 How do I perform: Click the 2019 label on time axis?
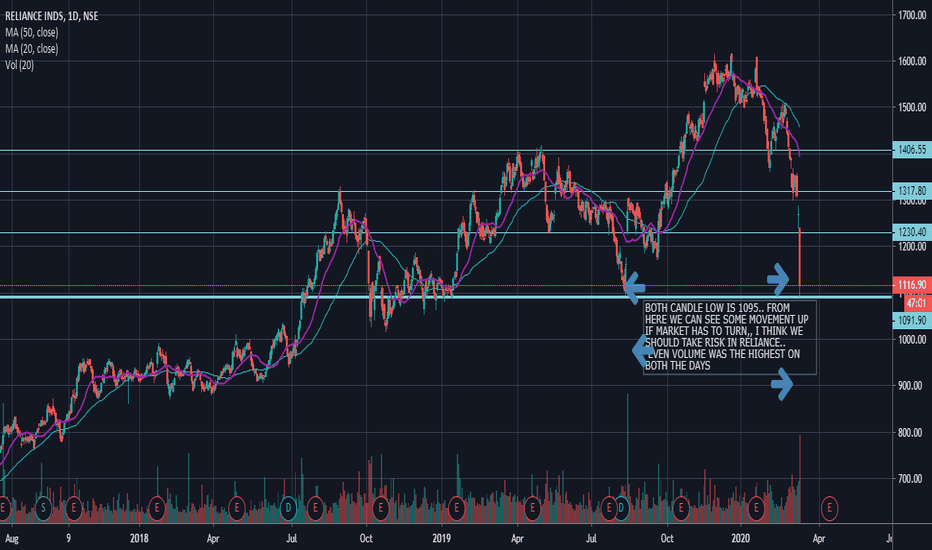441,538
